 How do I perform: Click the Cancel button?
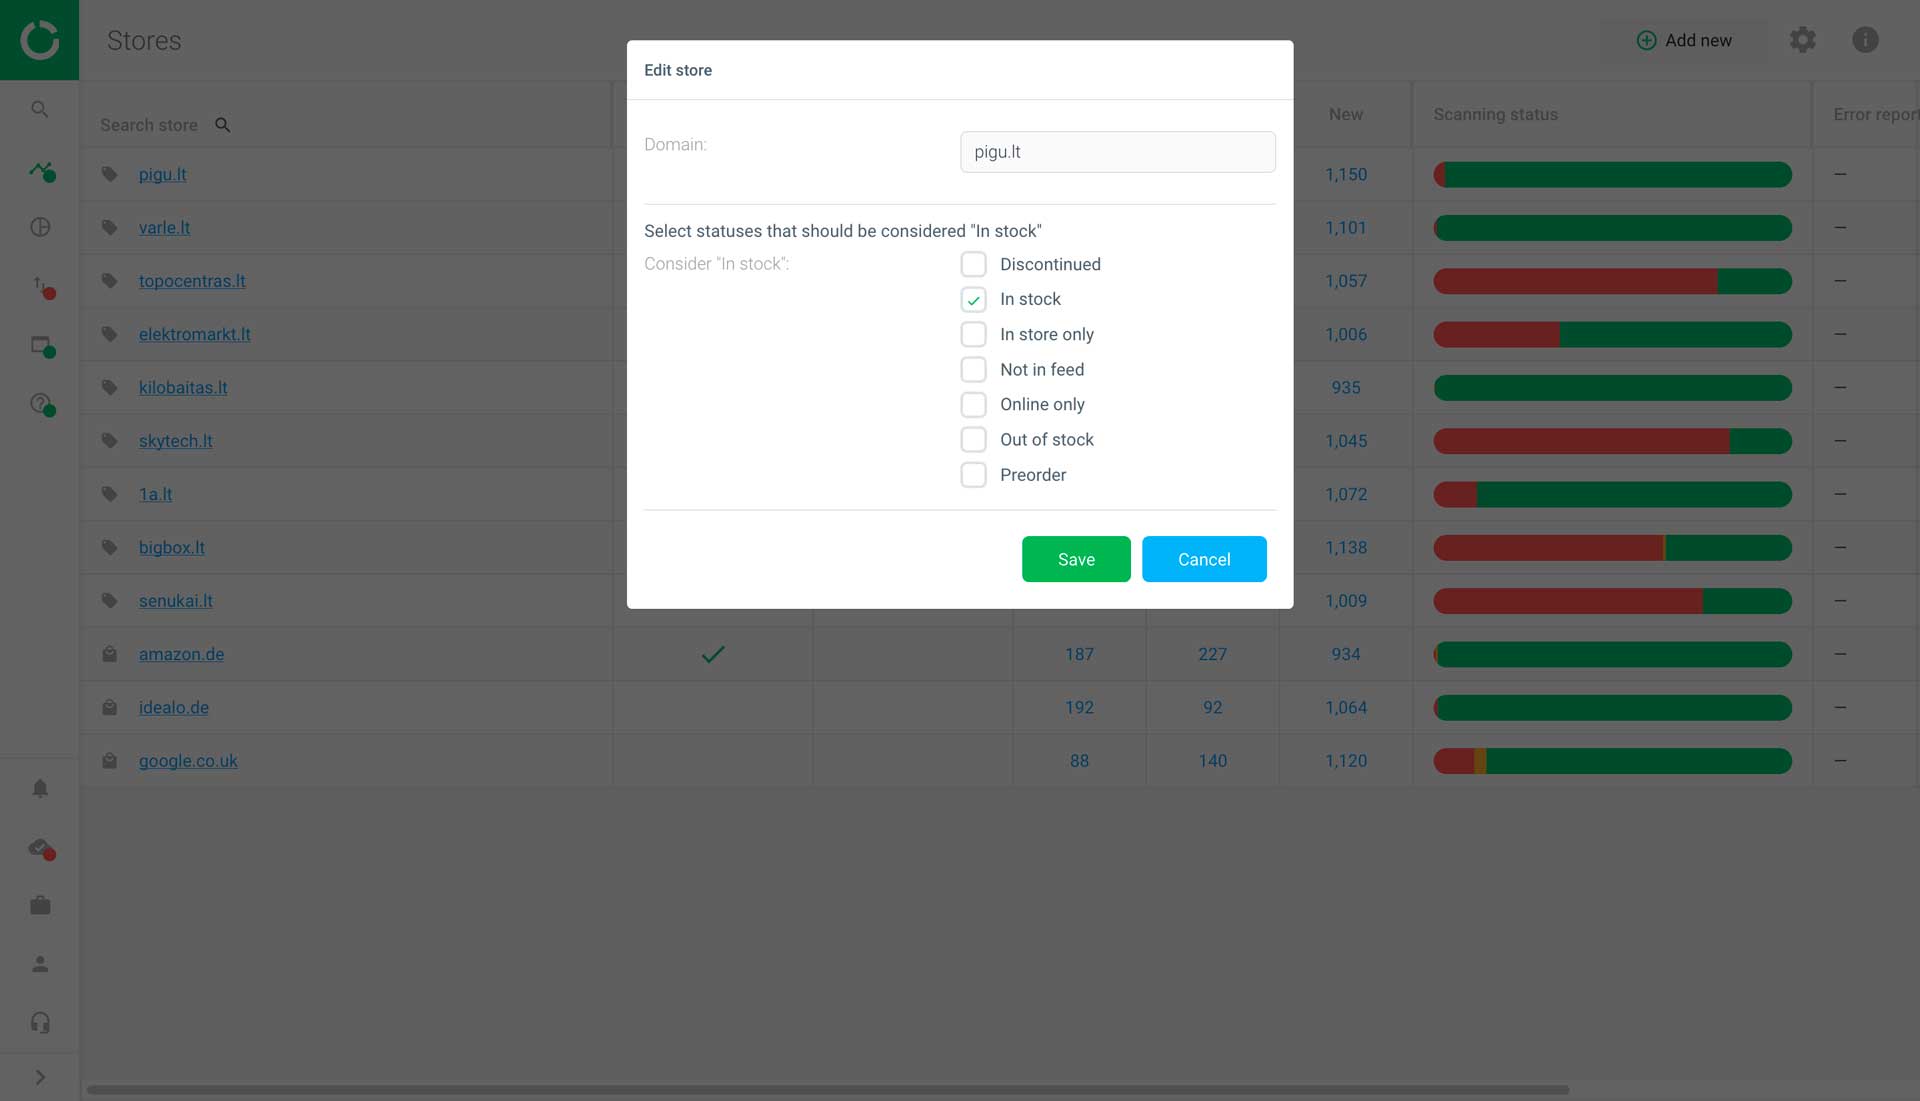tap(1204, 559)
